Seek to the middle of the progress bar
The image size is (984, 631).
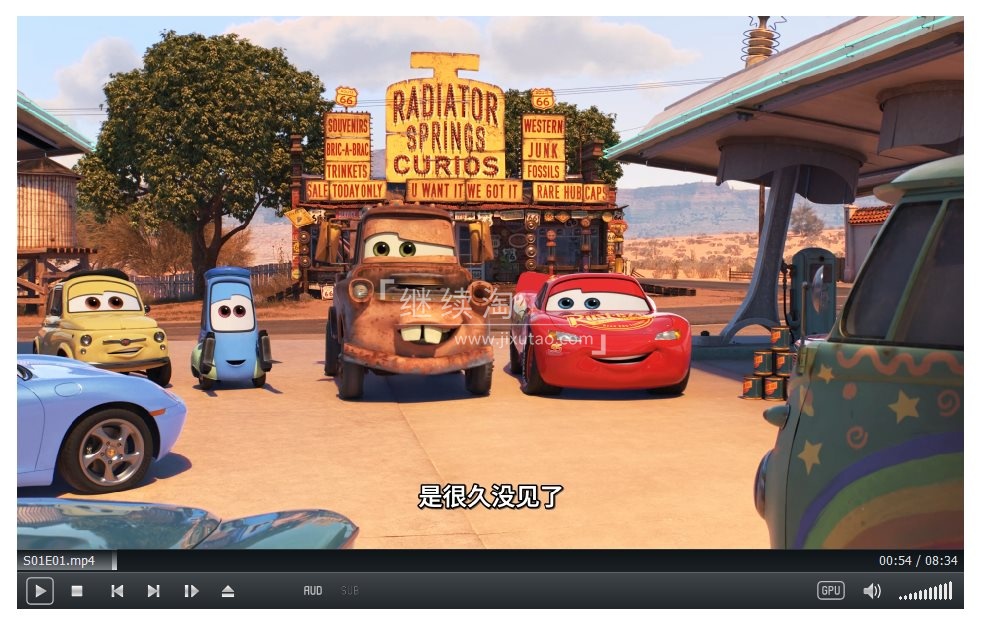pos(489,560)
